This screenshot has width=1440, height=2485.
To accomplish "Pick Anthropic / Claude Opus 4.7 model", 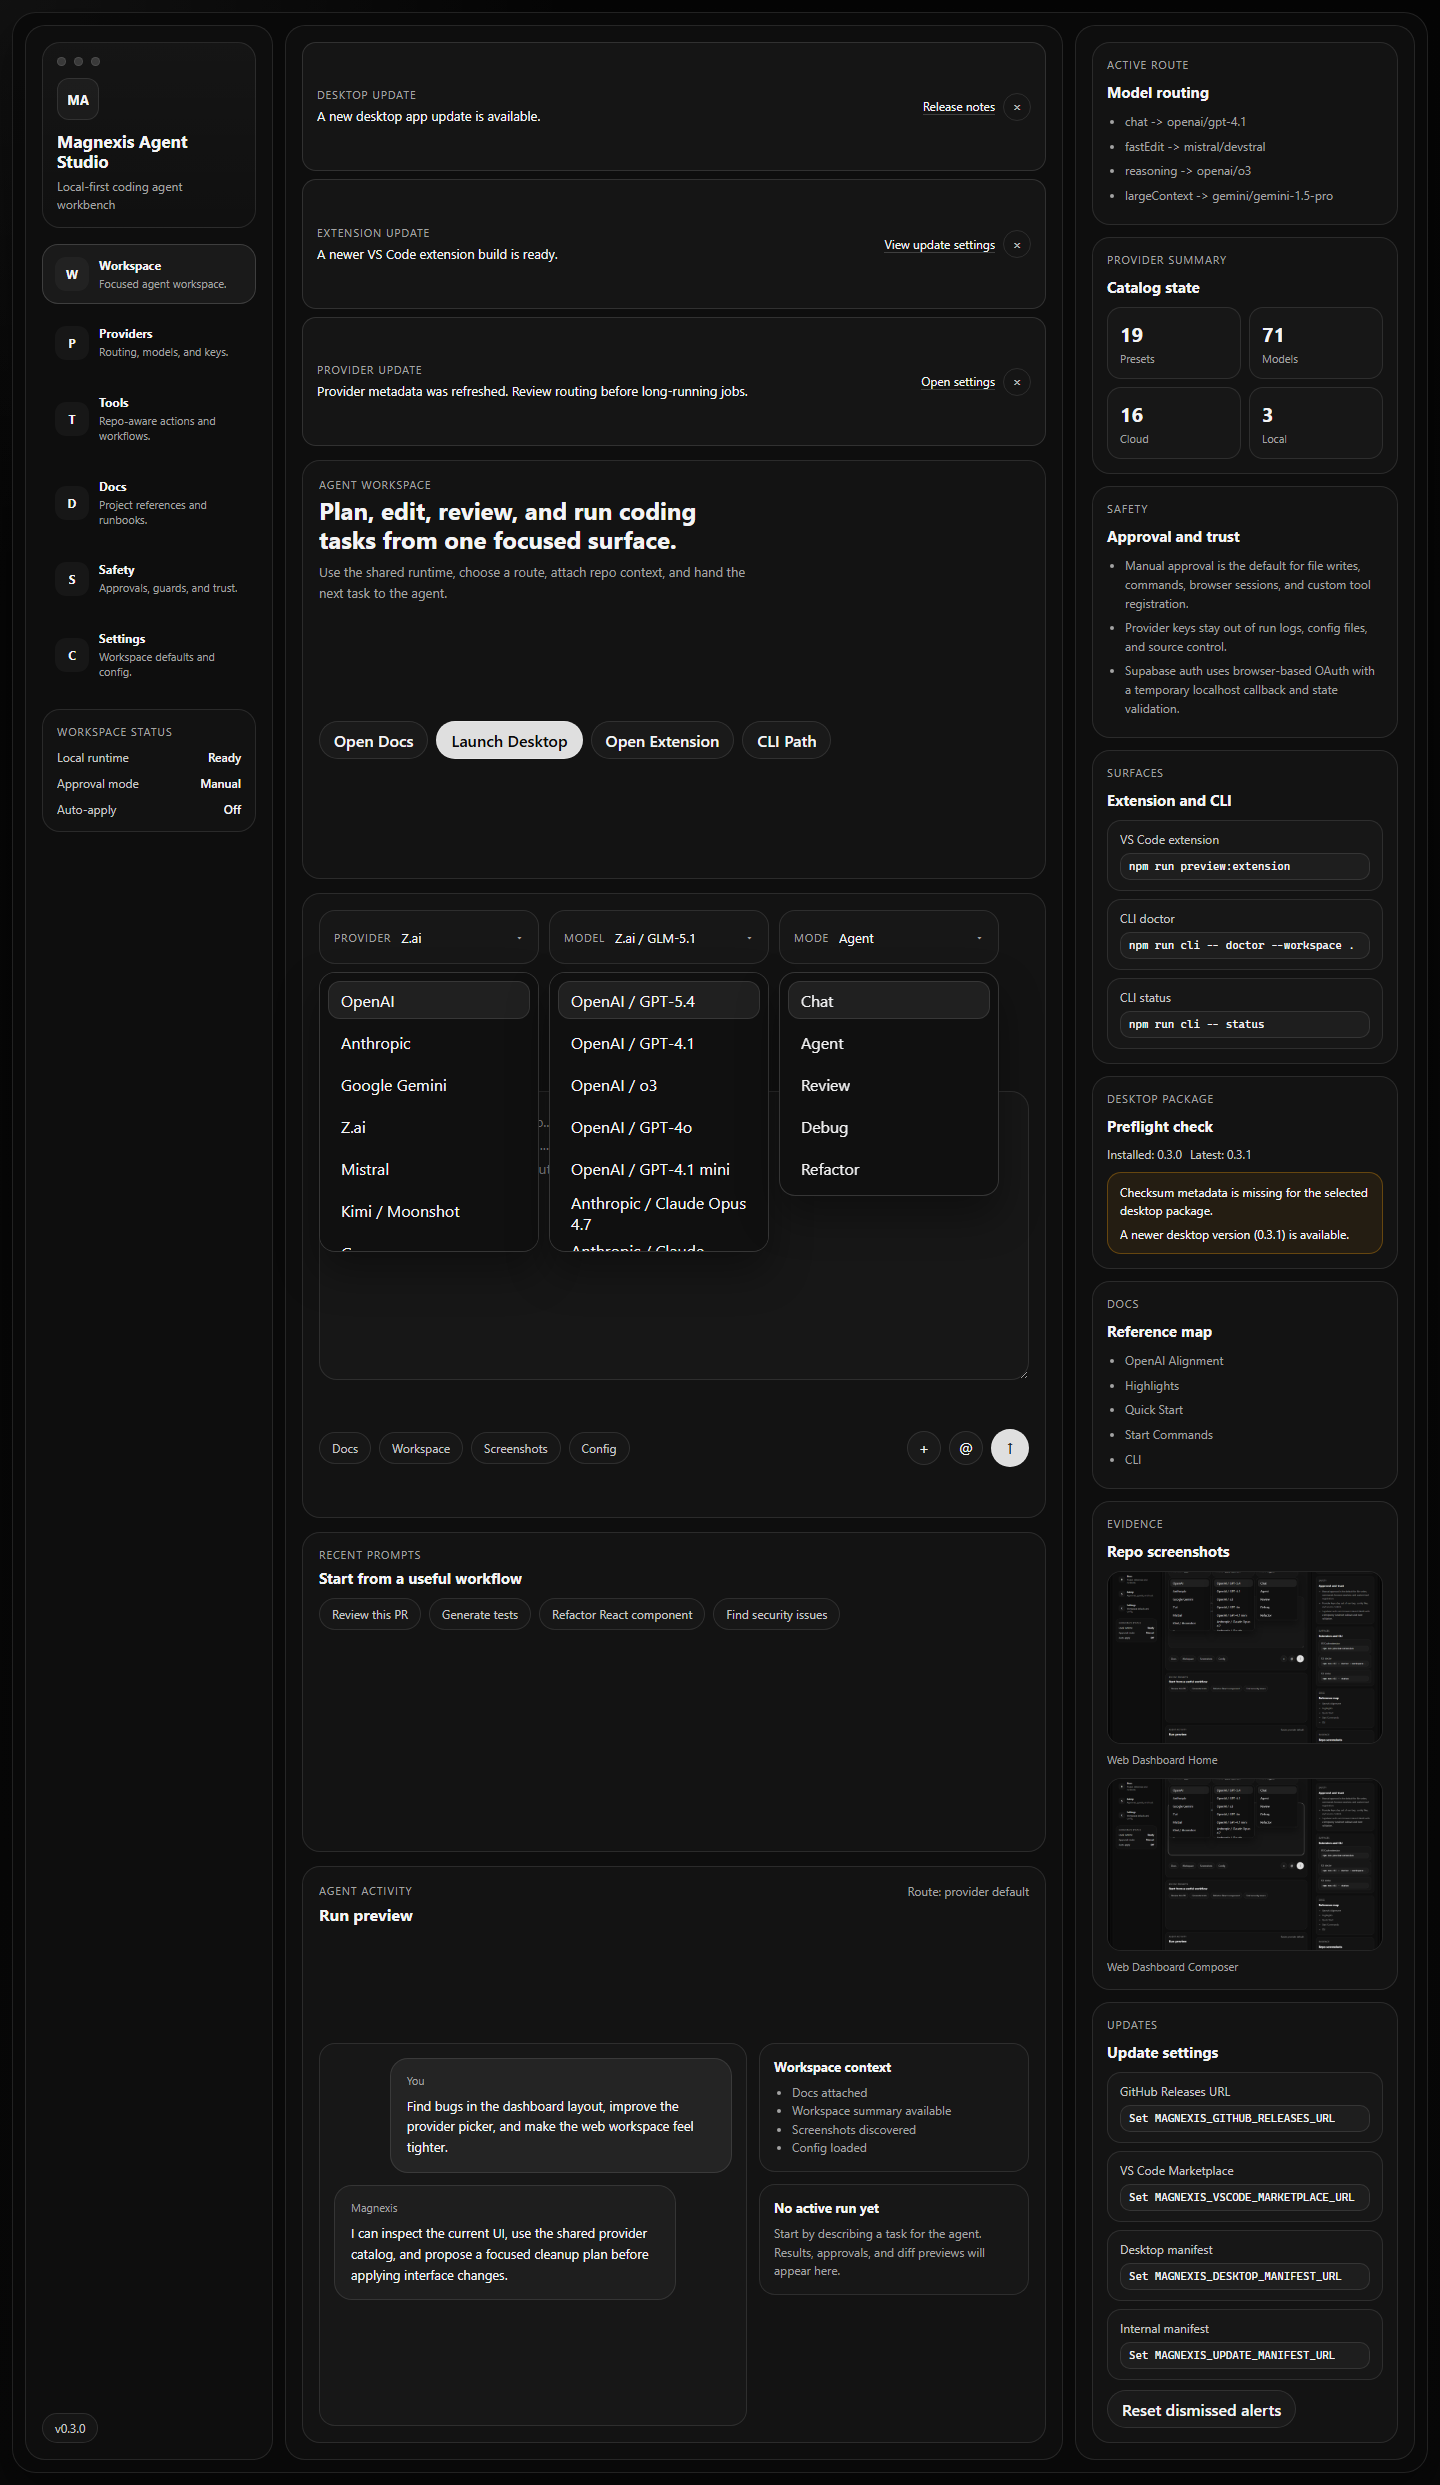I will [x=659, y=1213].
